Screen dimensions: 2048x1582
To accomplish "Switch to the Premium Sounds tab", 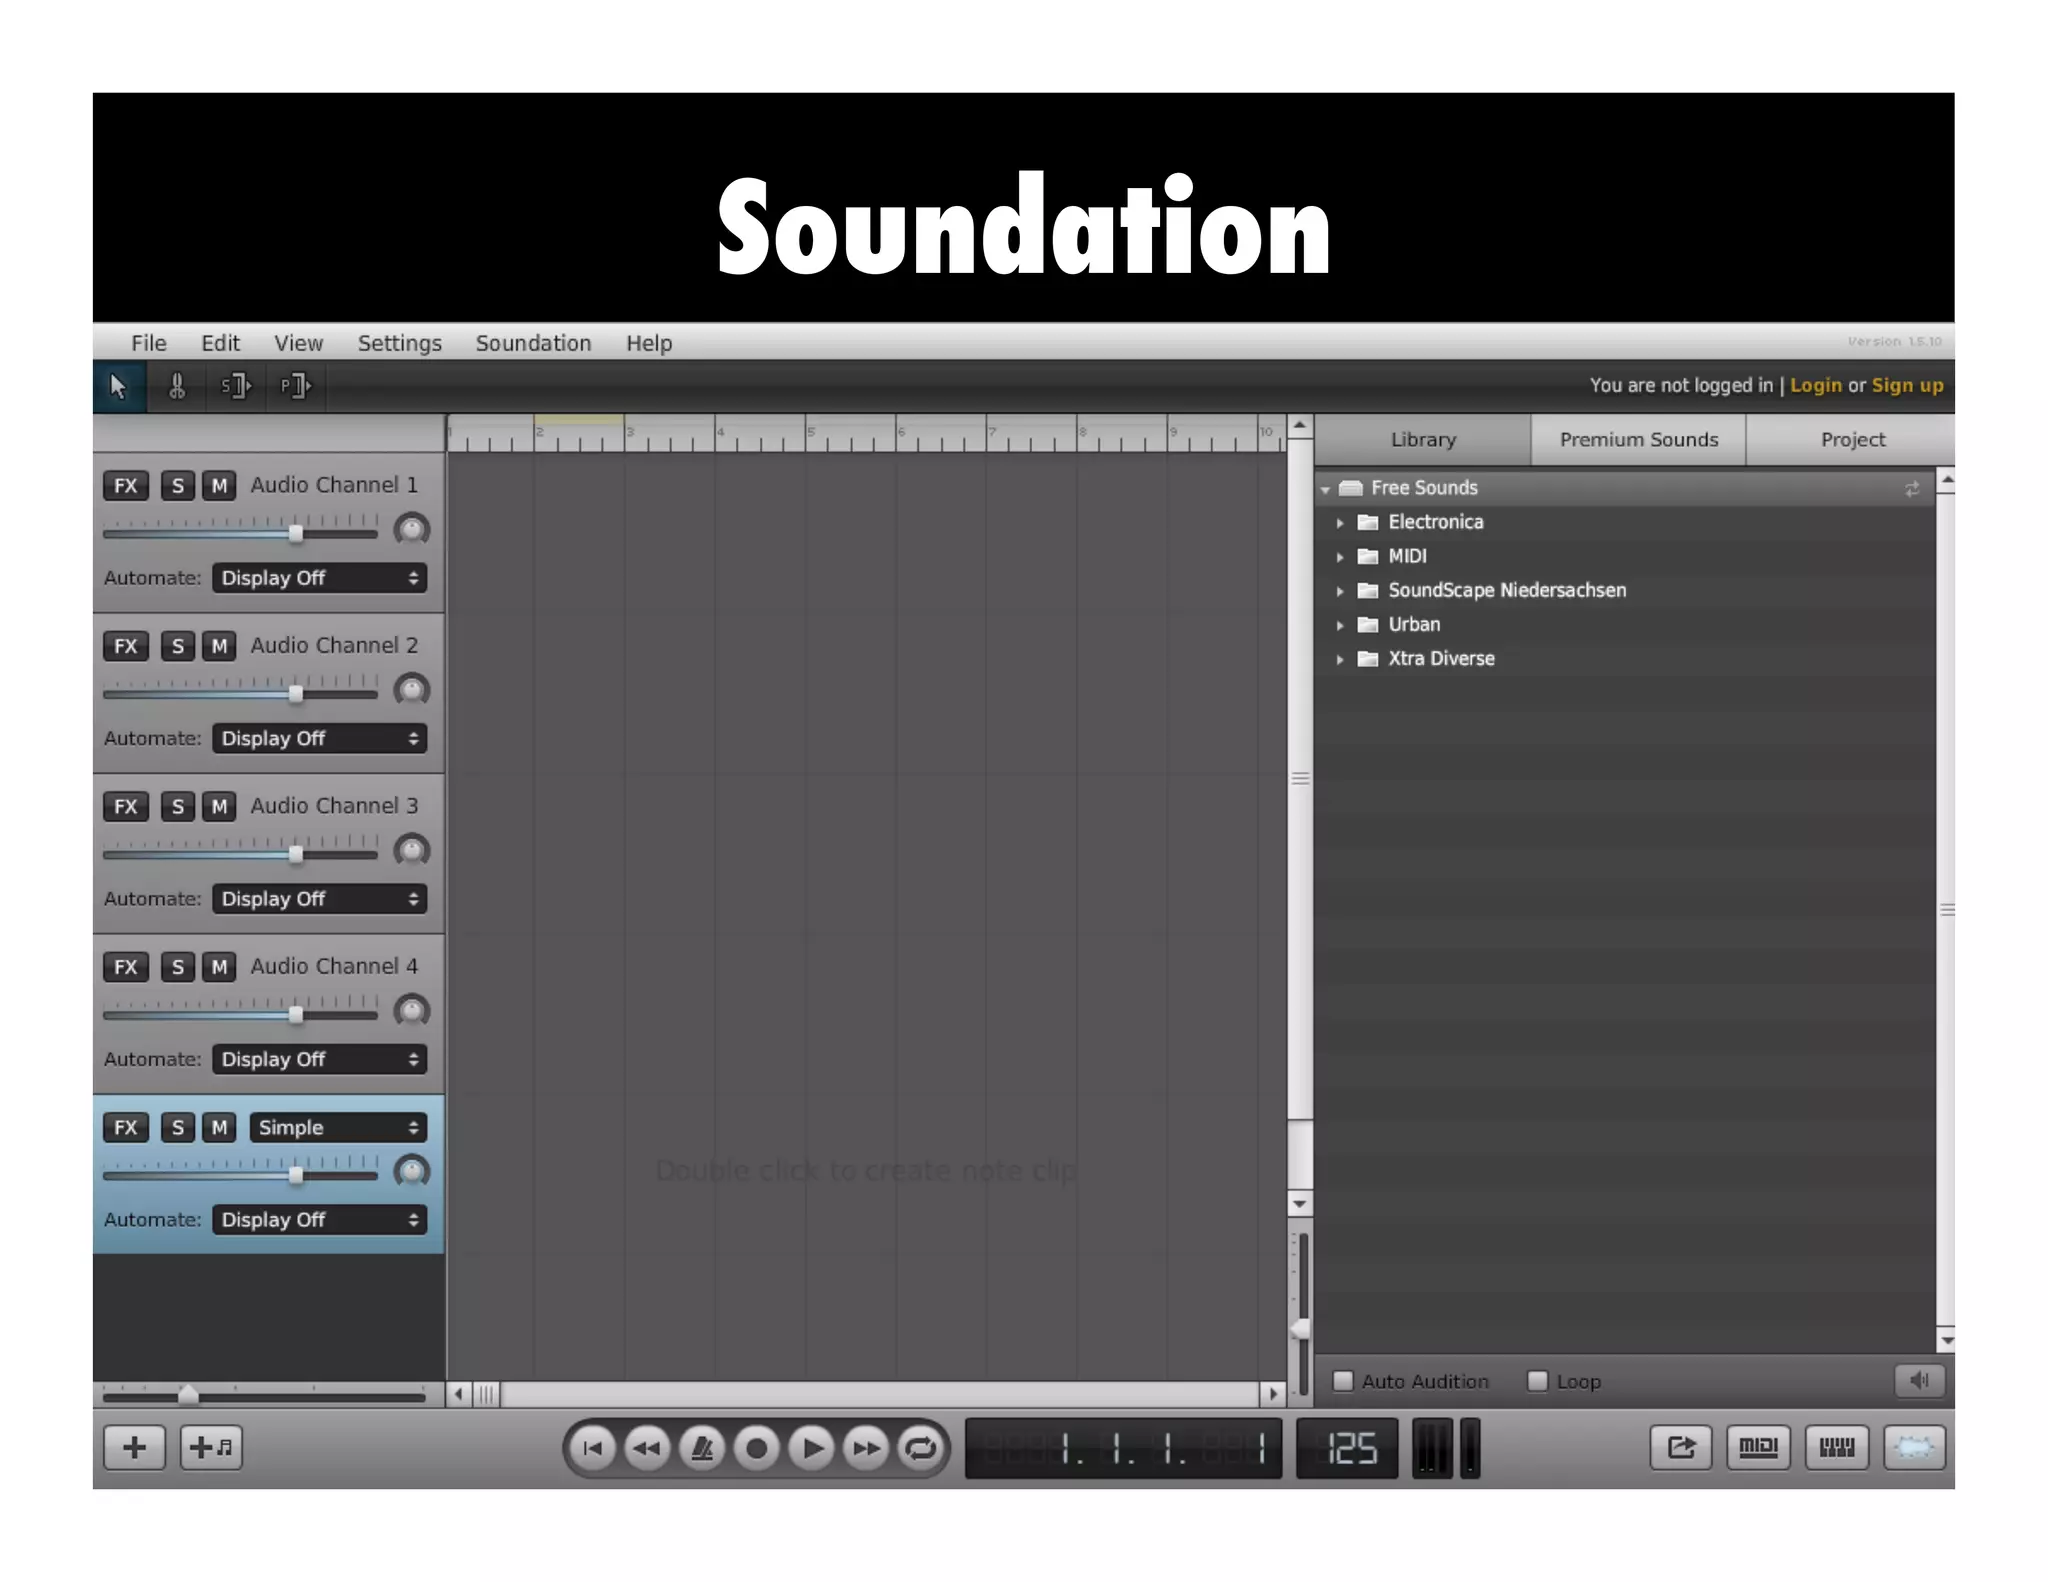I will 1638,440.
